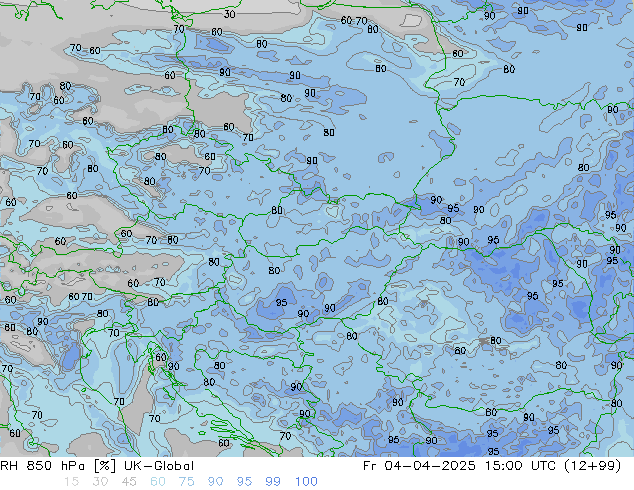Screen dimensions: 634x490
Task: Select the legend value "15"
Action: click(x=71, y=482)
